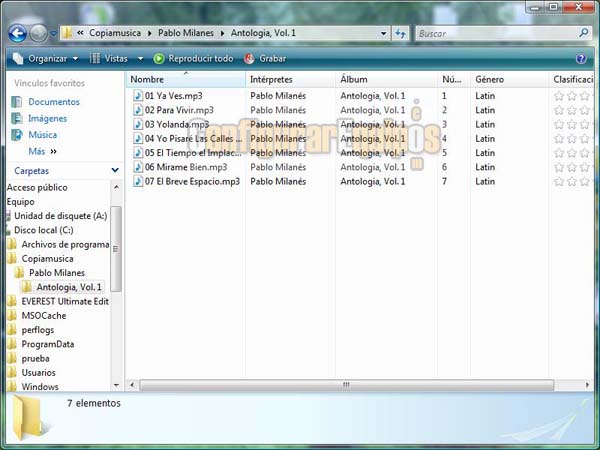Click Reproducir todo

coord(193,59)
